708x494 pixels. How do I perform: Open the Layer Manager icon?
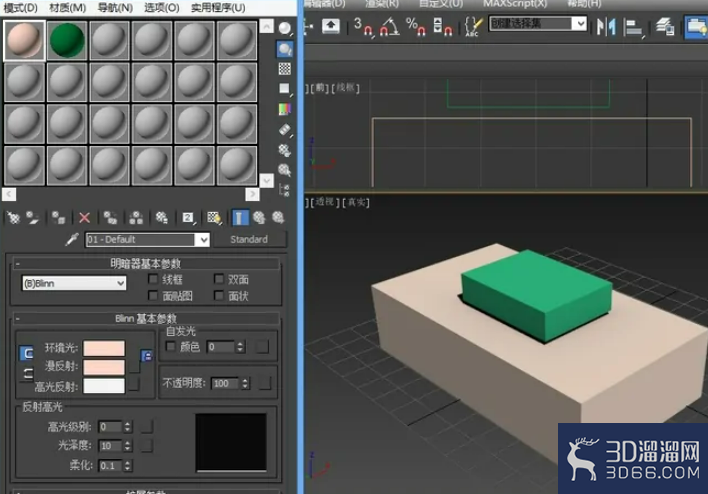665,27
